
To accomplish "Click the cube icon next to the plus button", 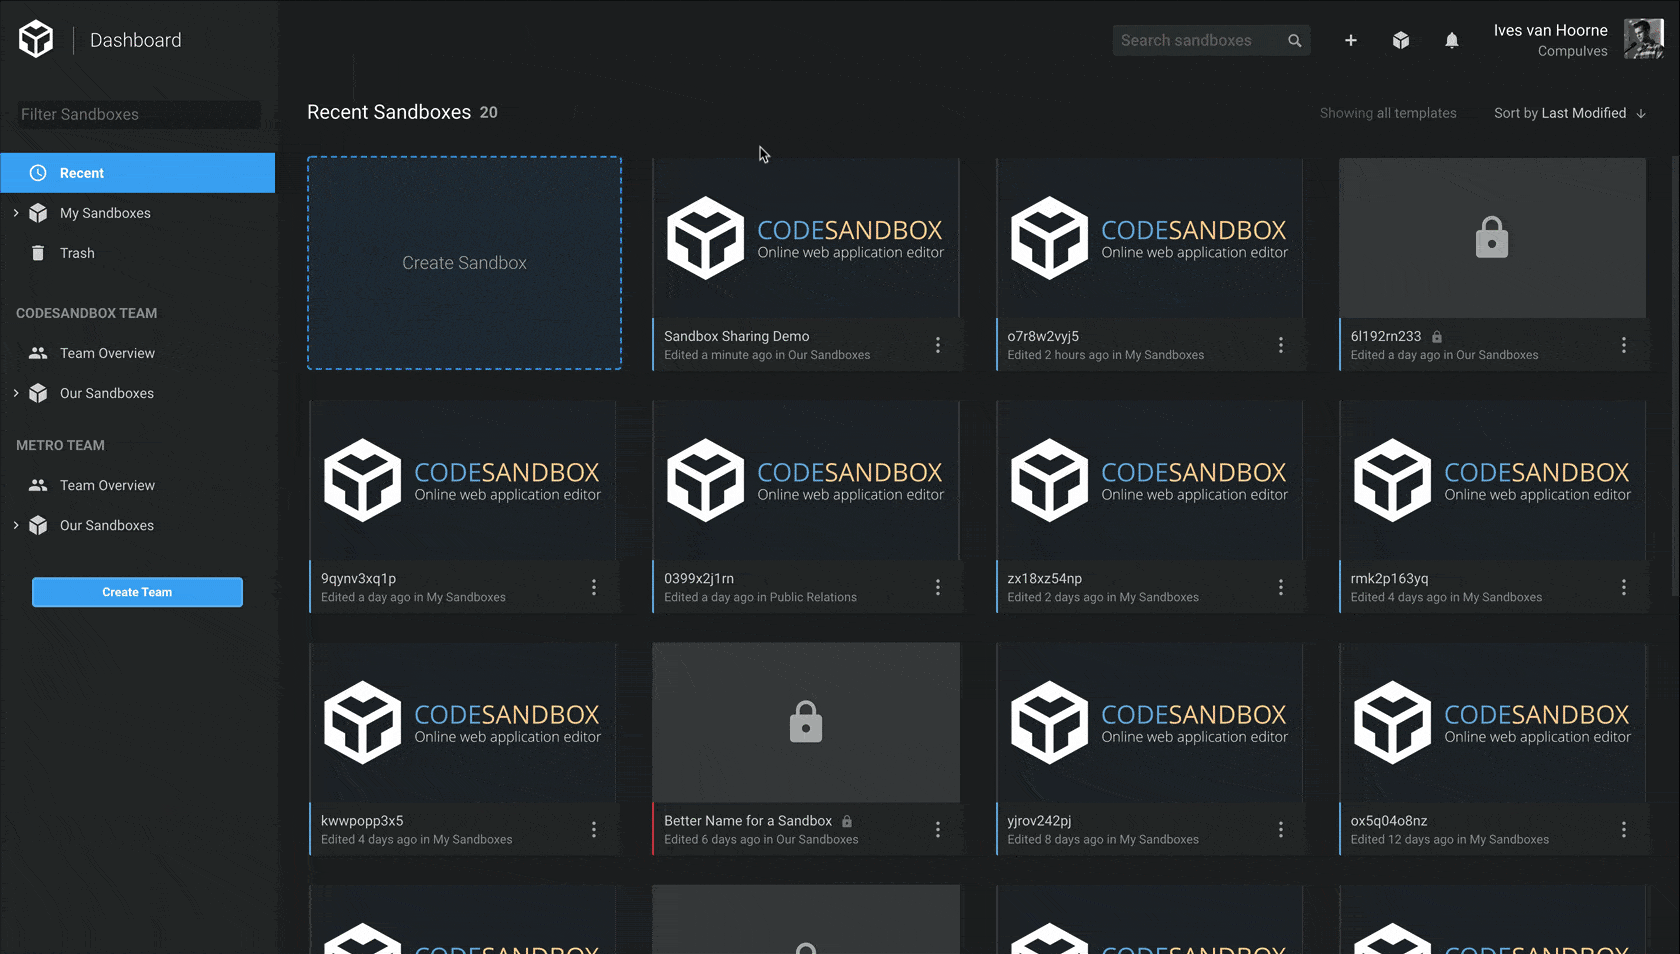I will coord(1401,40).
